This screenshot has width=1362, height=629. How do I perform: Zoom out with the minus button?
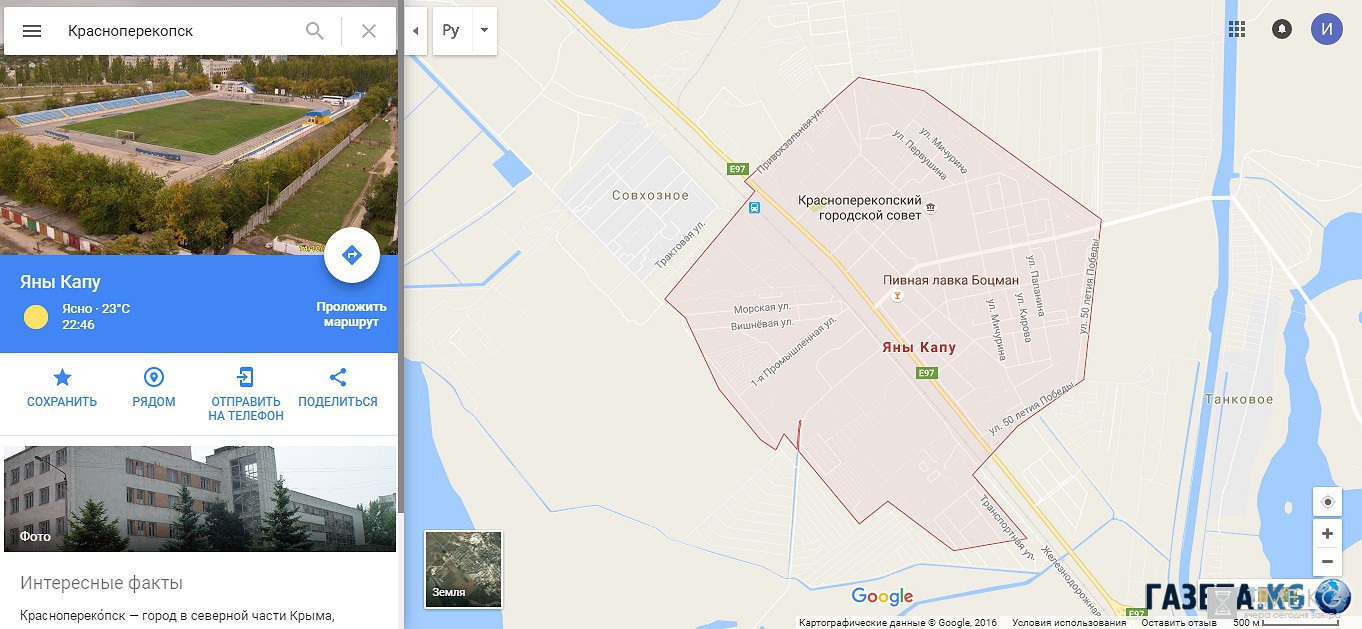point(1328,562)
